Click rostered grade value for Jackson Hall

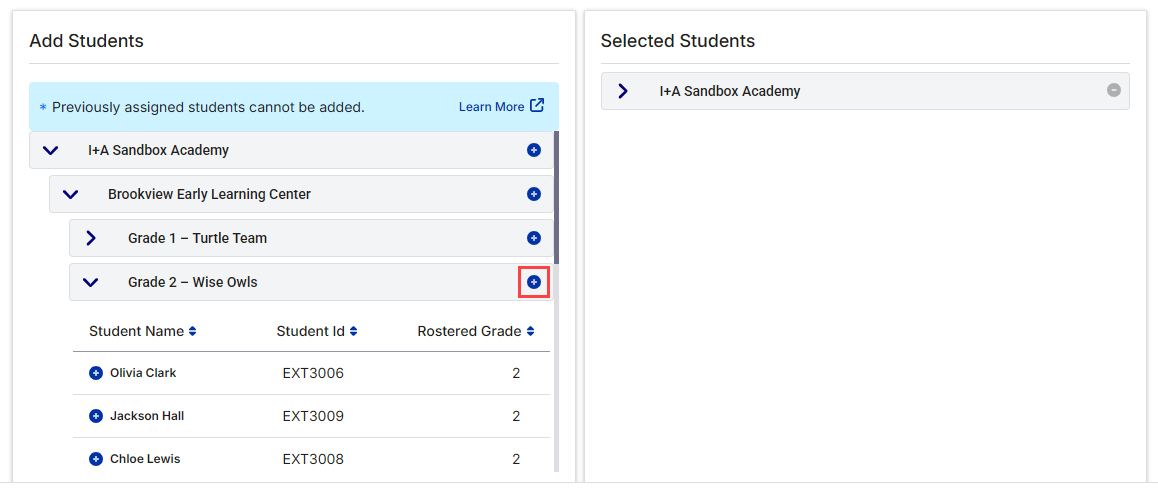tap(515, 416)
